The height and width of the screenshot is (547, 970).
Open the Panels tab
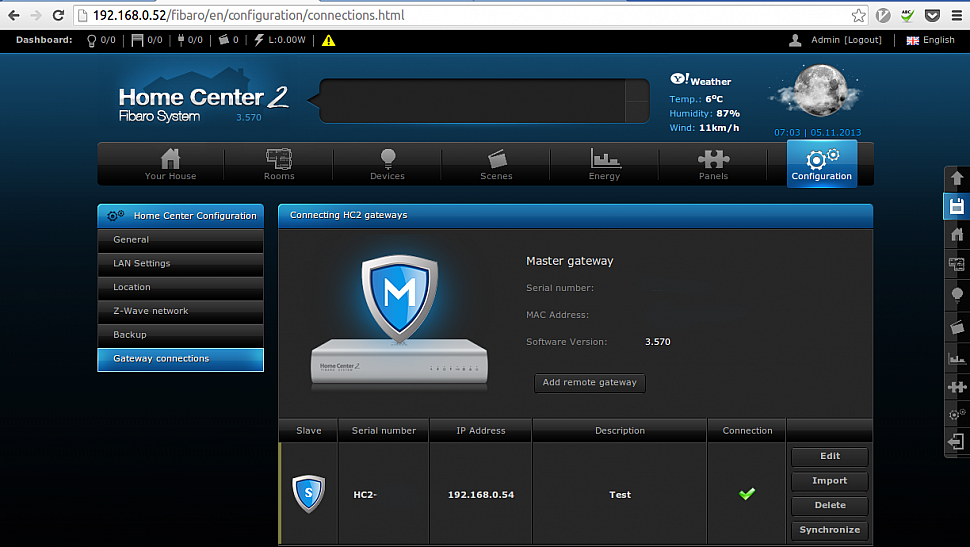pos(713,164)
